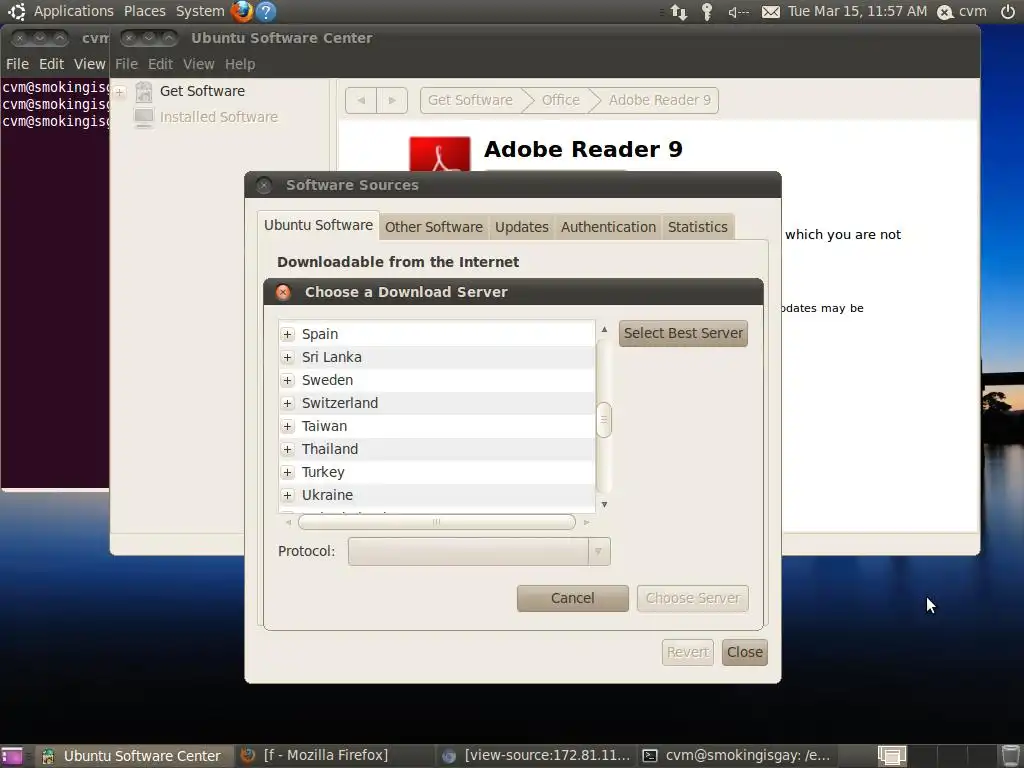Image resolution: width=1024 pixels, height=768 pixels.
Task: Expand the Spain server list
Action: 287,334
